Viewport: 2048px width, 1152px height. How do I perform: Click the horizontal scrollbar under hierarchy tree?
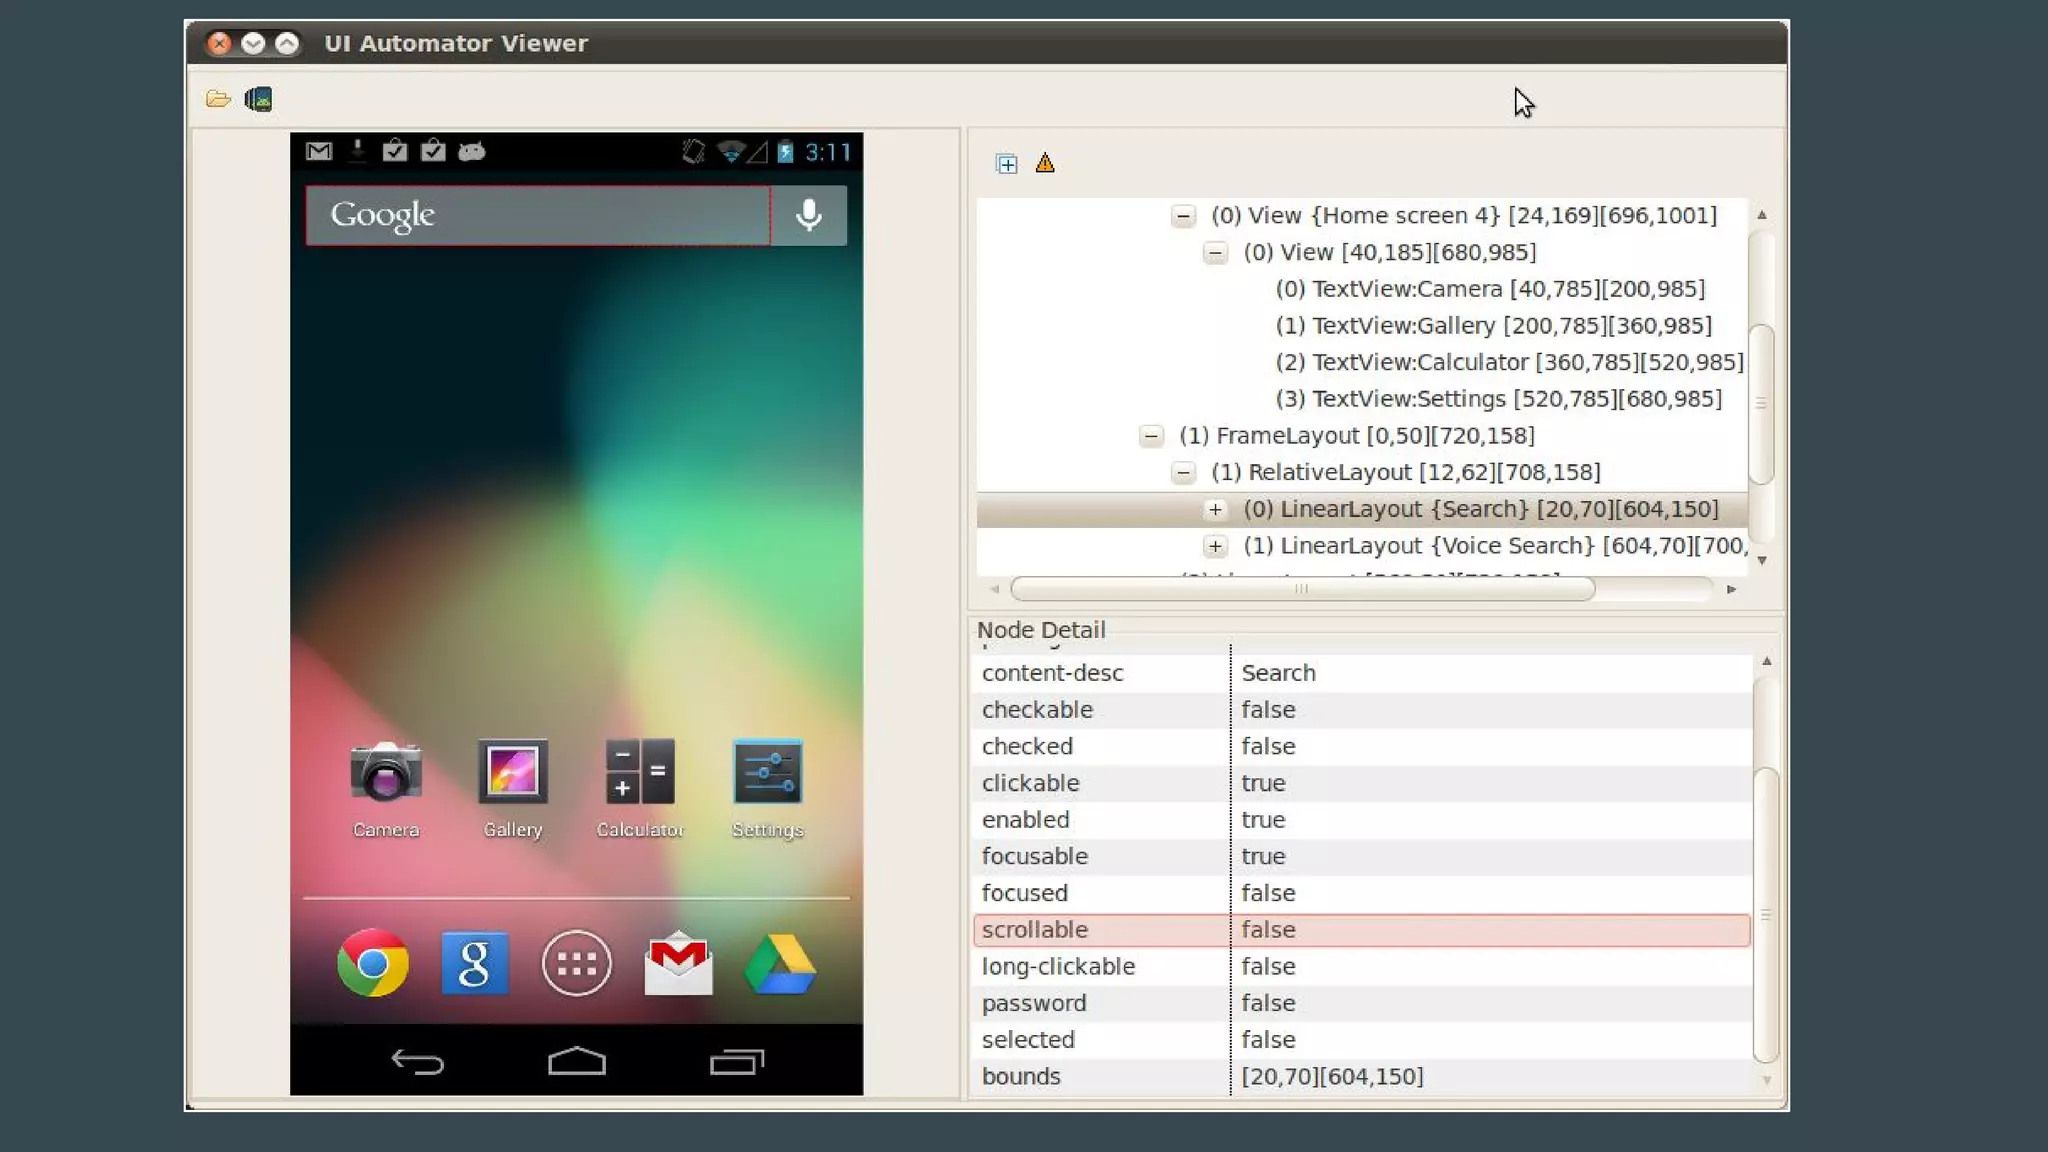point(1301,589)
